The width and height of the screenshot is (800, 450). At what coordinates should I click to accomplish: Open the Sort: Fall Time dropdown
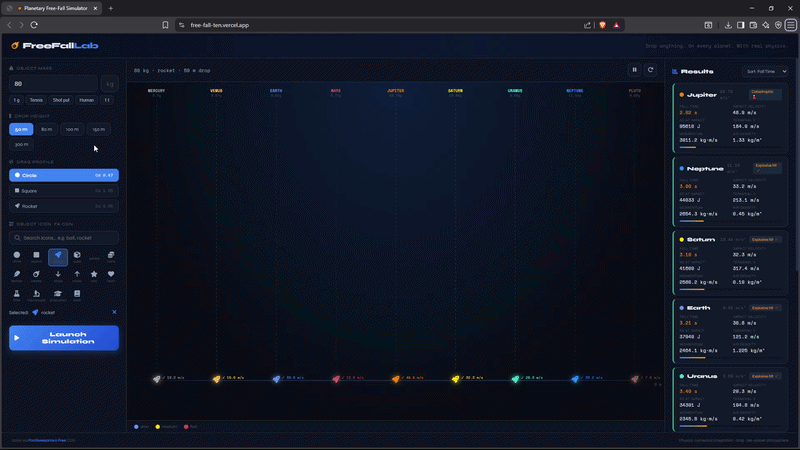765,72
